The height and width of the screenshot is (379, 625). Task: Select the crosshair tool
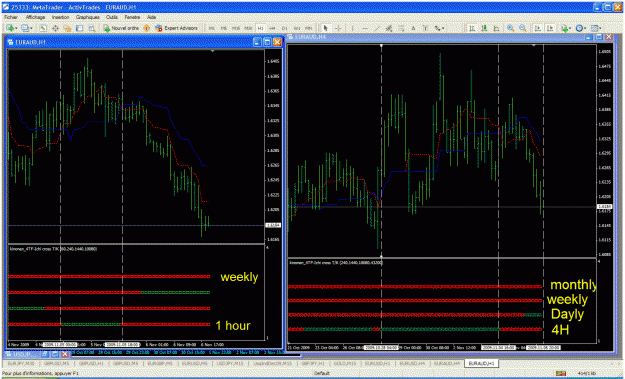coord(338,28)
